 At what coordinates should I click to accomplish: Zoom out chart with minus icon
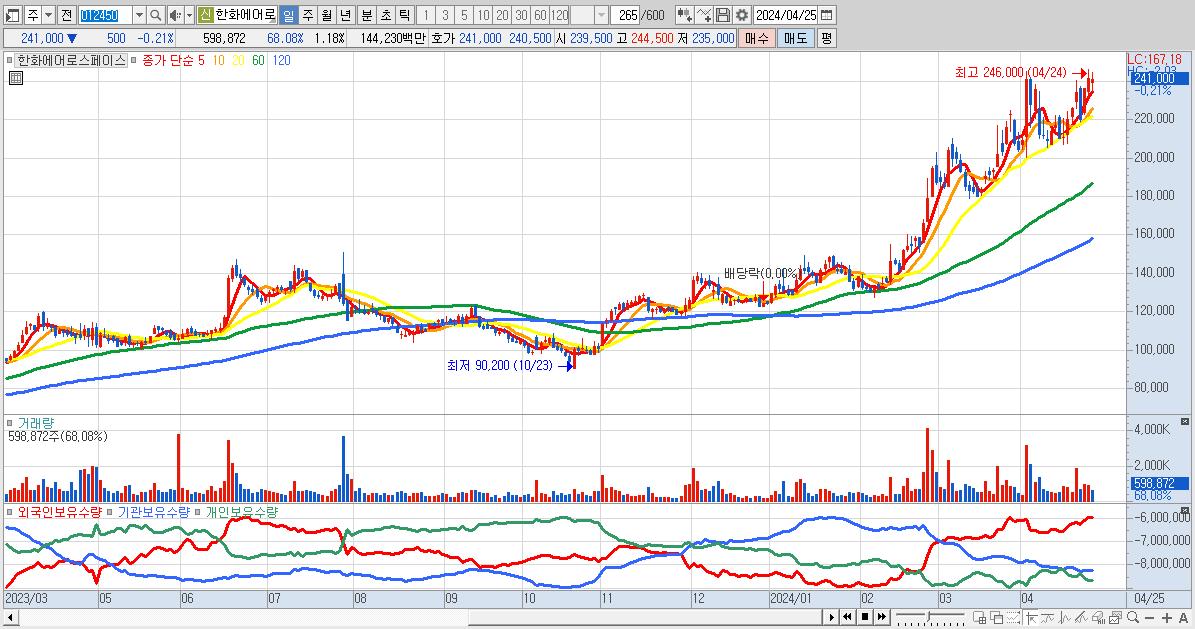point(1150,618)
